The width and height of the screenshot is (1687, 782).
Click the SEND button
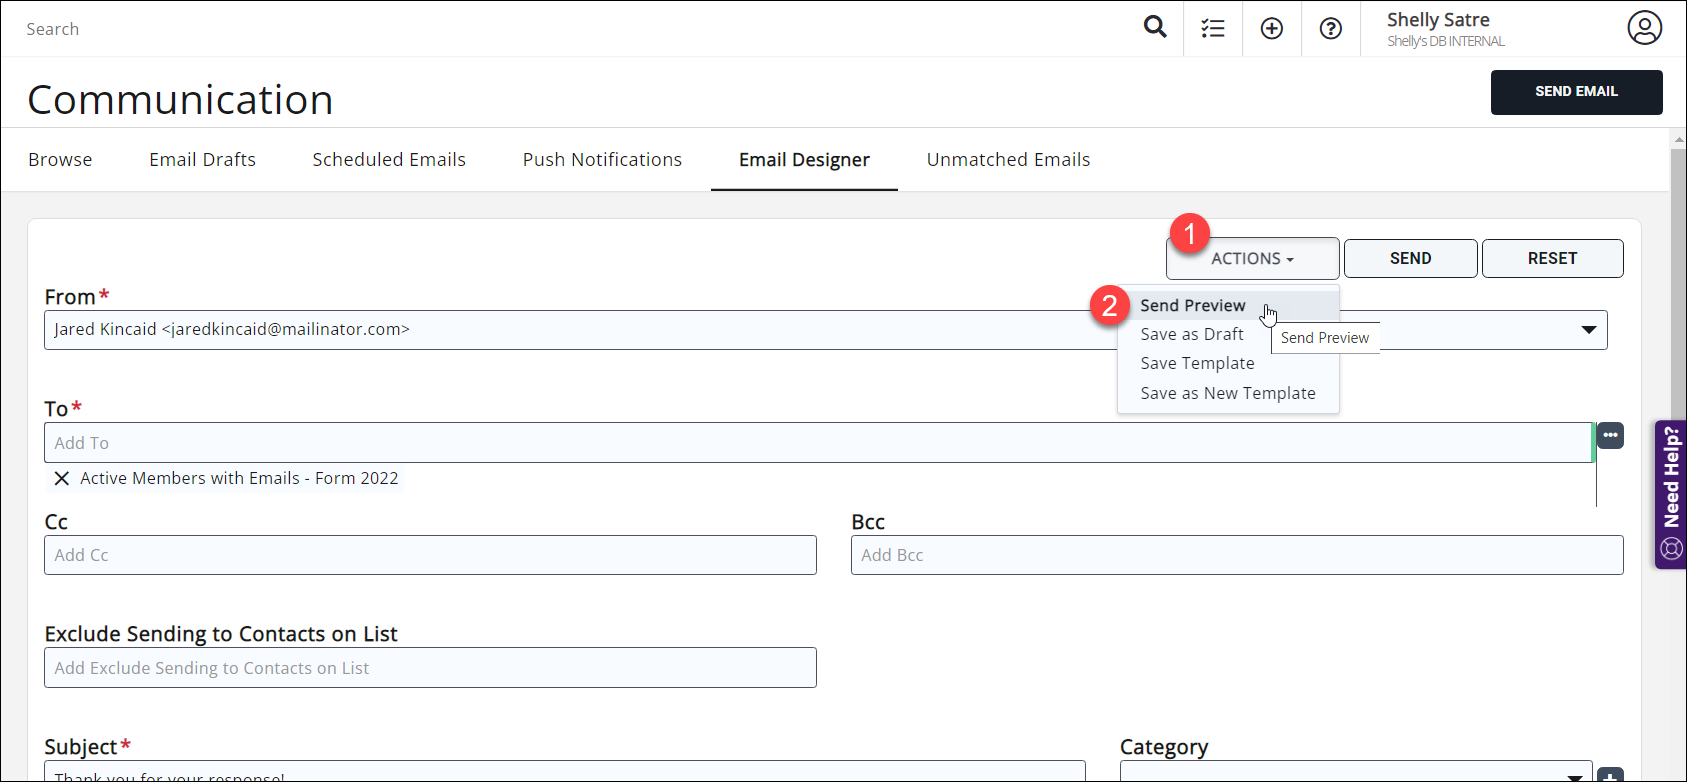click(1410, 258)
